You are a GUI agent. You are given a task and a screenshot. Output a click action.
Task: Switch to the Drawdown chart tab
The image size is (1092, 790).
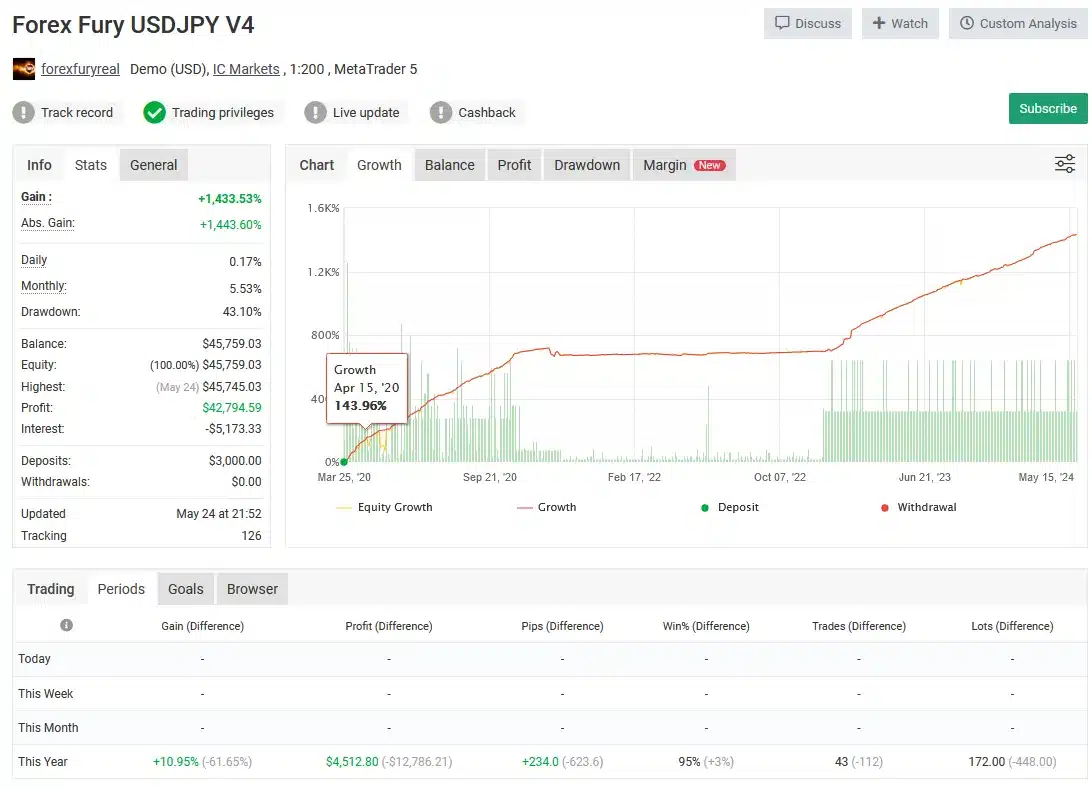coord(587,165)
